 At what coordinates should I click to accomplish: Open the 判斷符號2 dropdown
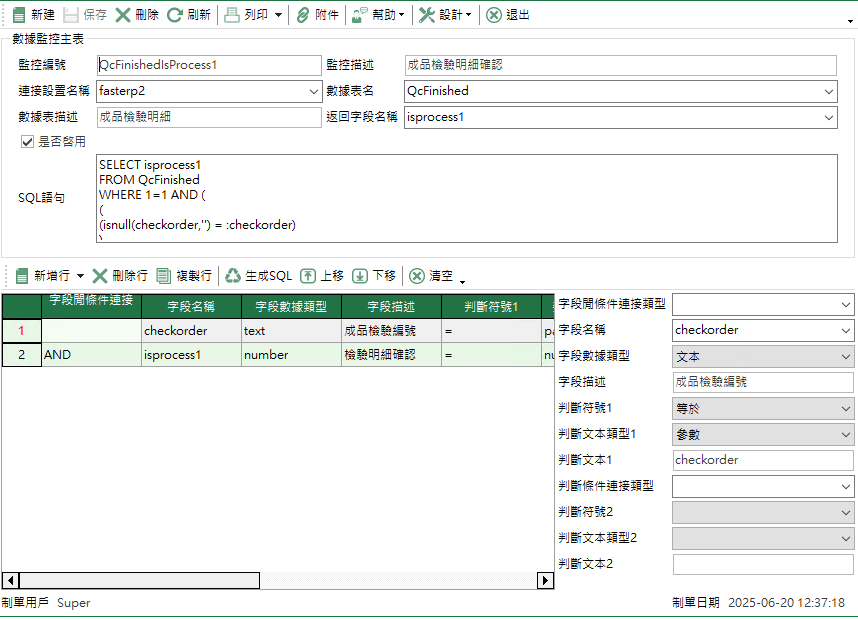pos(845,513)
